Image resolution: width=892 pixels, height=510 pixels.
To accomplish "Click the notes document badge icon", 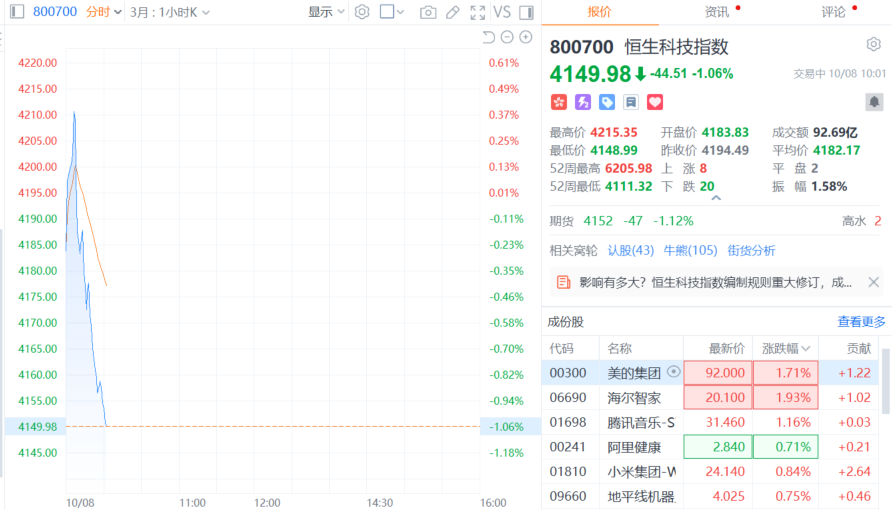I will tap(631, 102).
